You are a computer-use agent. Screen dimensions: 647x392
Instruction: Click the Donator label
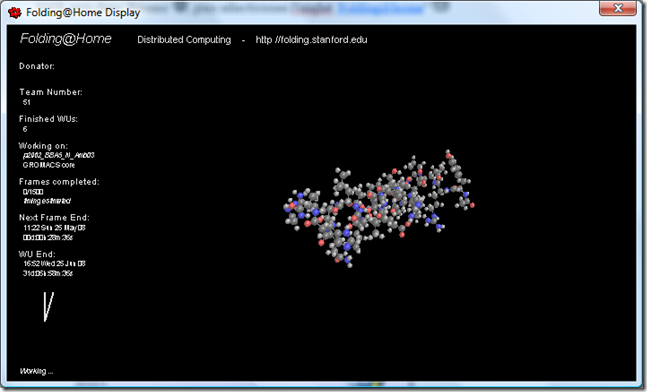coord(37,66)
